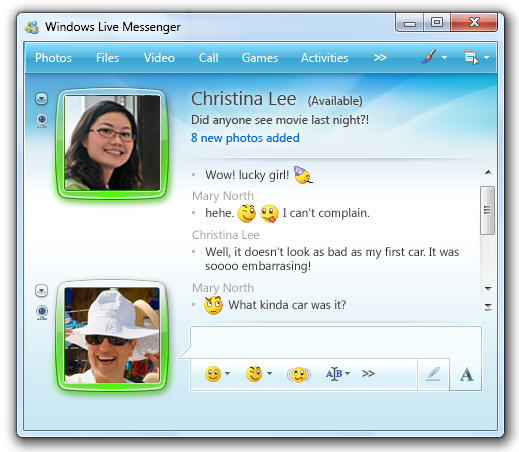Click Christina Lee's display picture
519x452 pixels.
(x=112, y=143)
